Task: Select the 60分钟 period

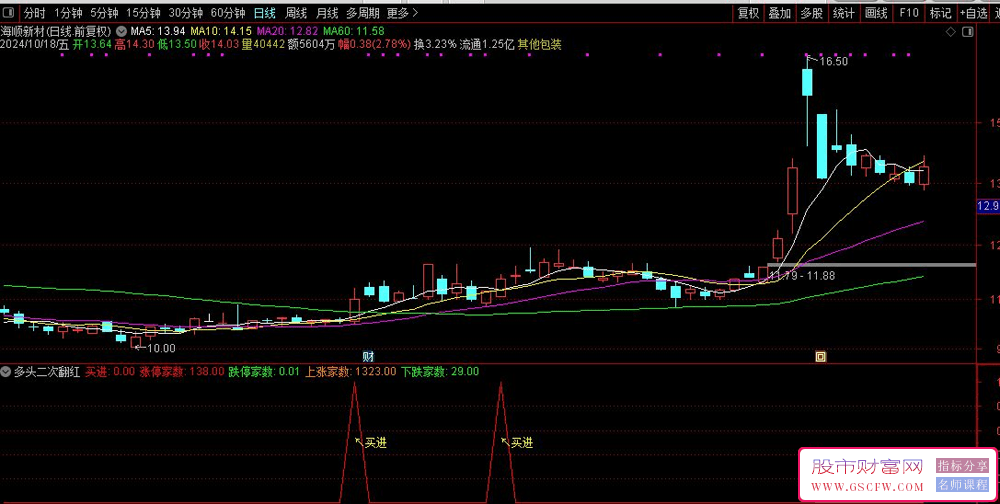Action: tap(228, 13)
